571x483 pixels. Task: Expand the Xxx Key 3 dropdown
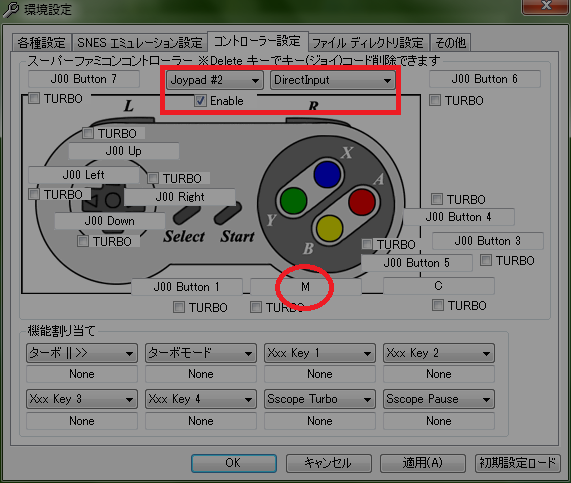coord(82,399)
